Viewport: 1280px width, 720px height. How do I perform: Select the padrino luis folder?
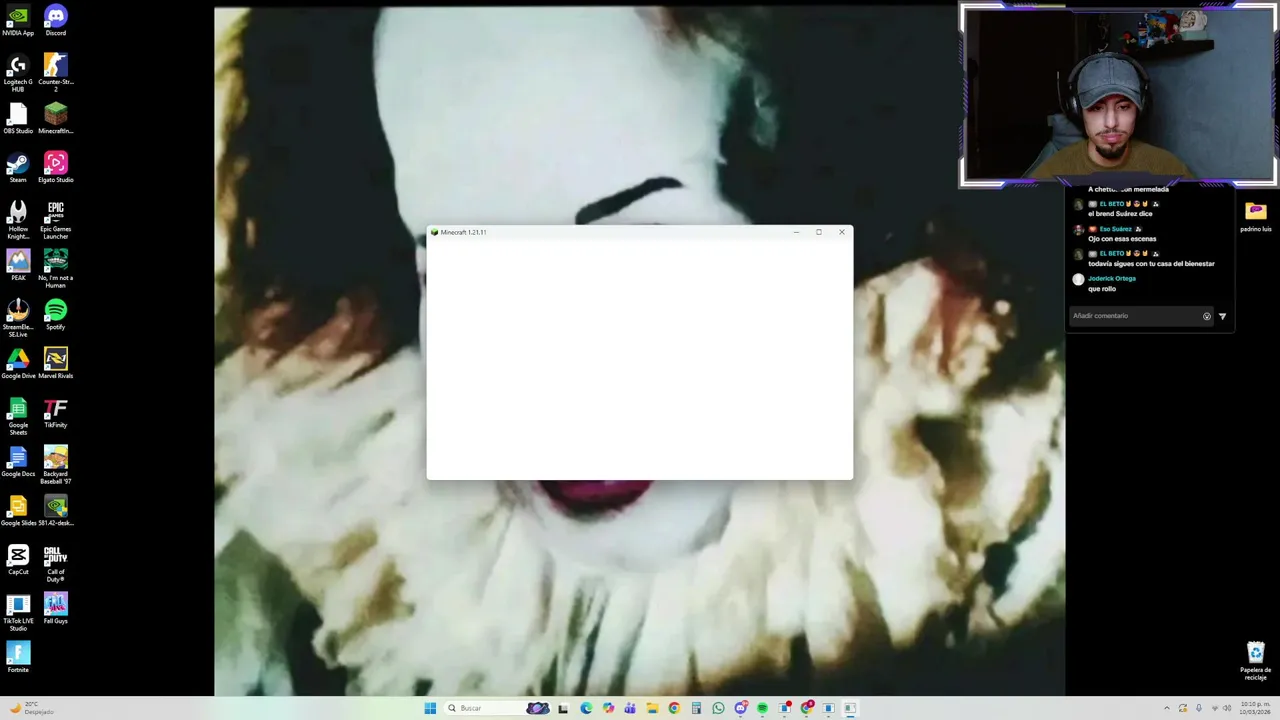(x=1256, y=216)
